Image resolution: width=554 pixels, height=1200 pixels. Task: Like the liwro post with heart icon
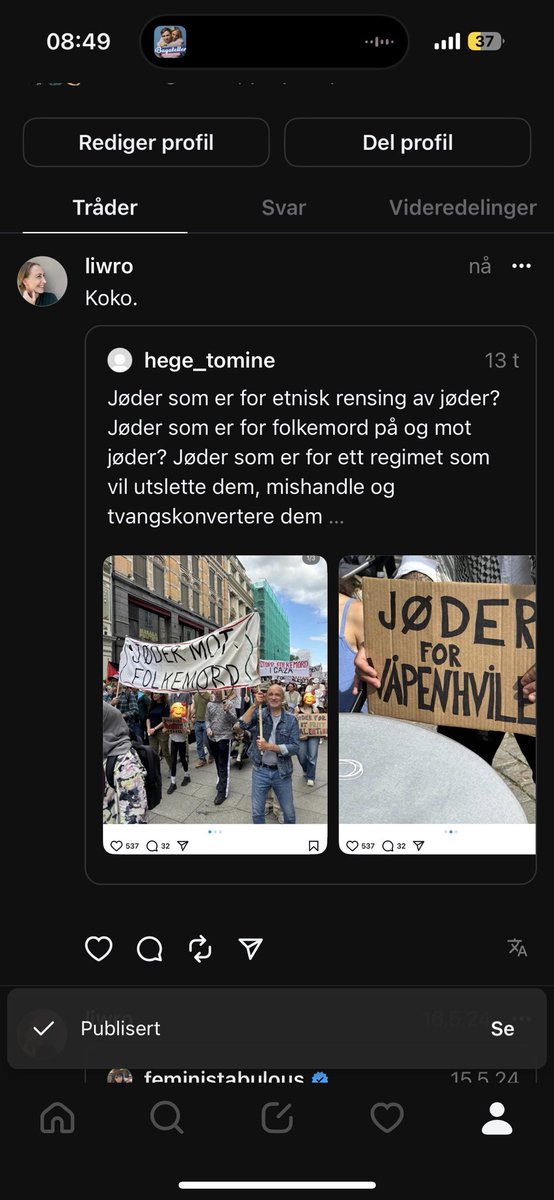[98, 948]
